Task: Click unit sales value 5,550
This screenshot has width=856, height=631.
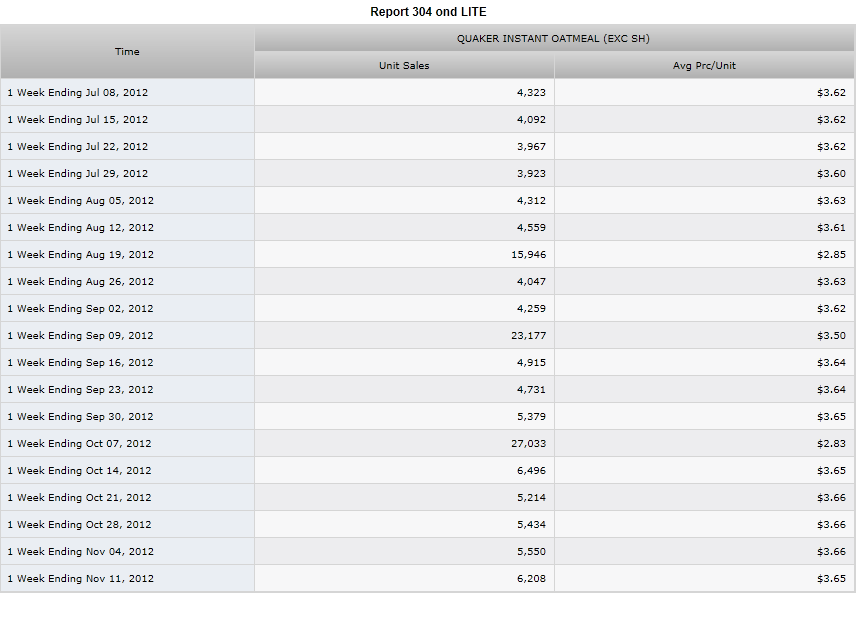Action: tap(531, 552)
